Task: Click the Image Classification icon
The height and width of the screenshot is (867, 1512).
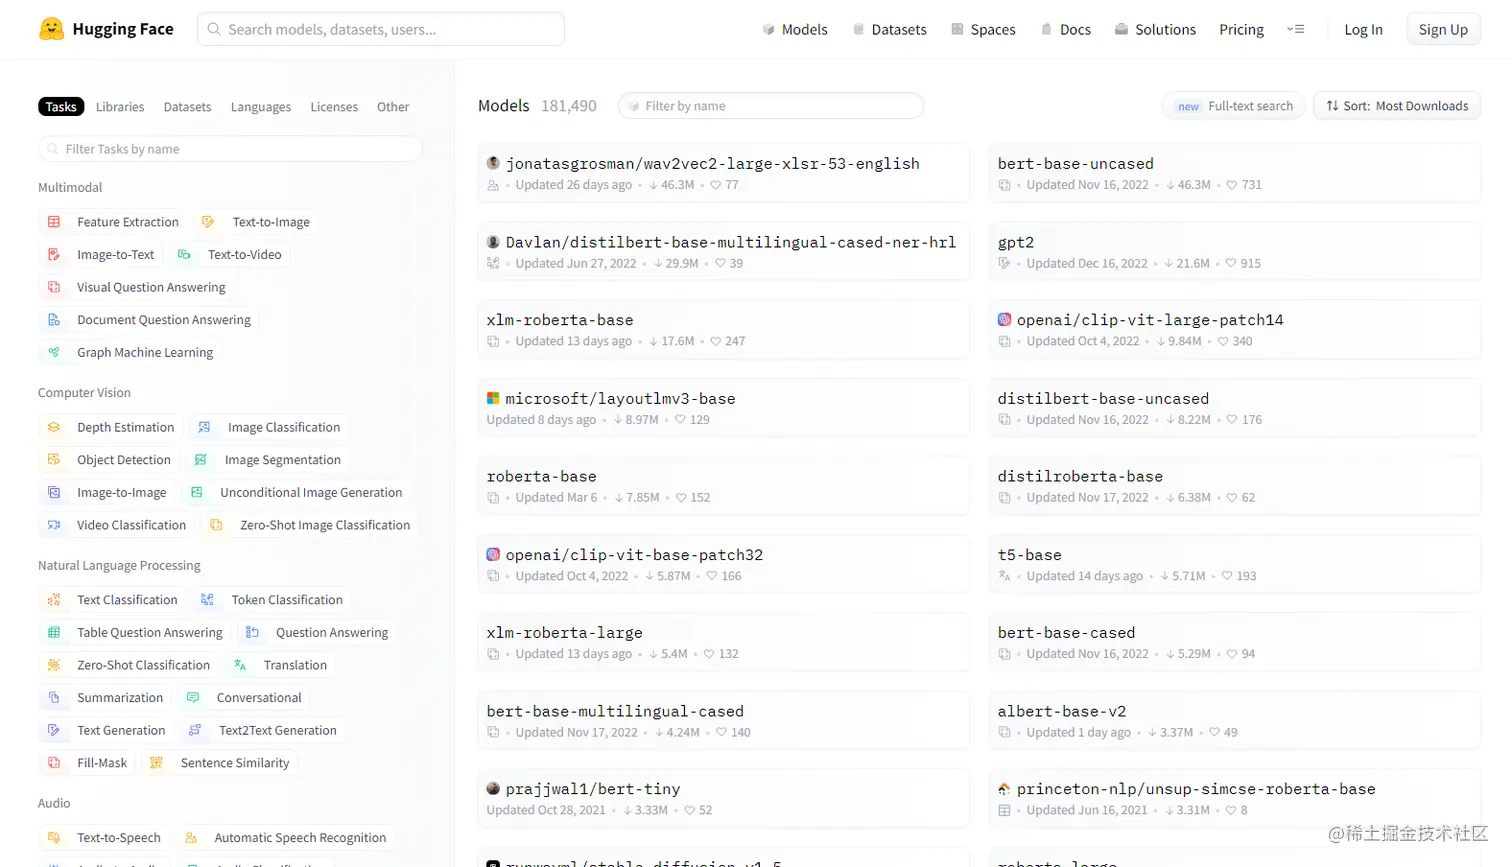Action: (x=204, y=427)
